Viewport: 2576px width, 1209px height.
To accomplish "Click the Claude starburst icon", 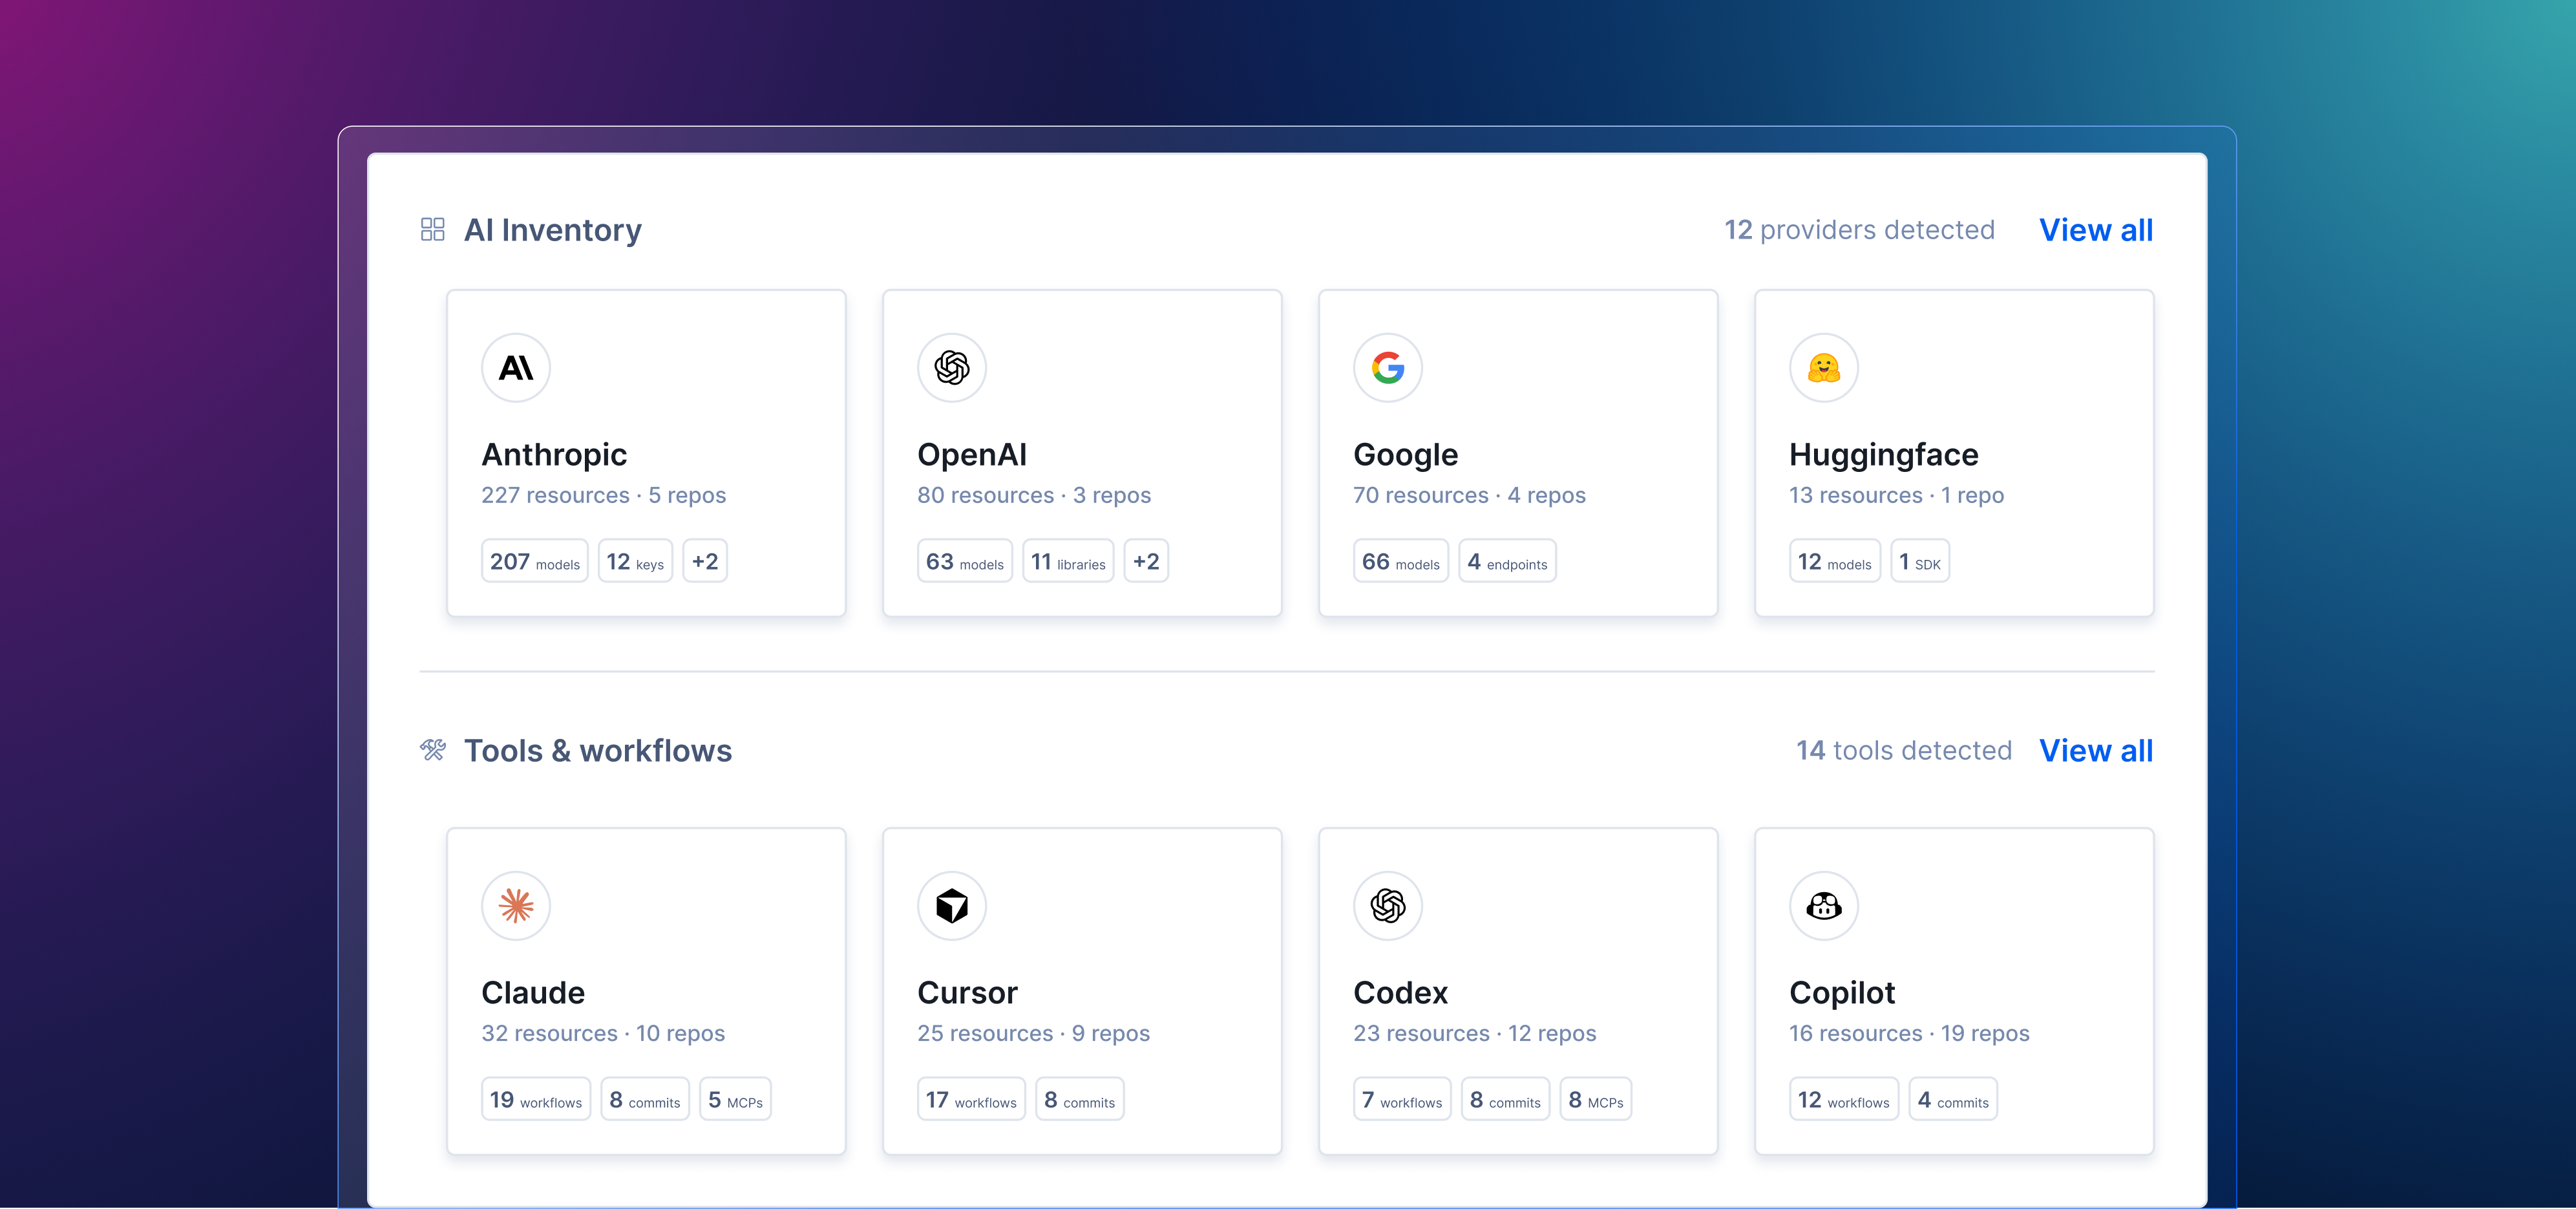I will click(x=516, y=905).
